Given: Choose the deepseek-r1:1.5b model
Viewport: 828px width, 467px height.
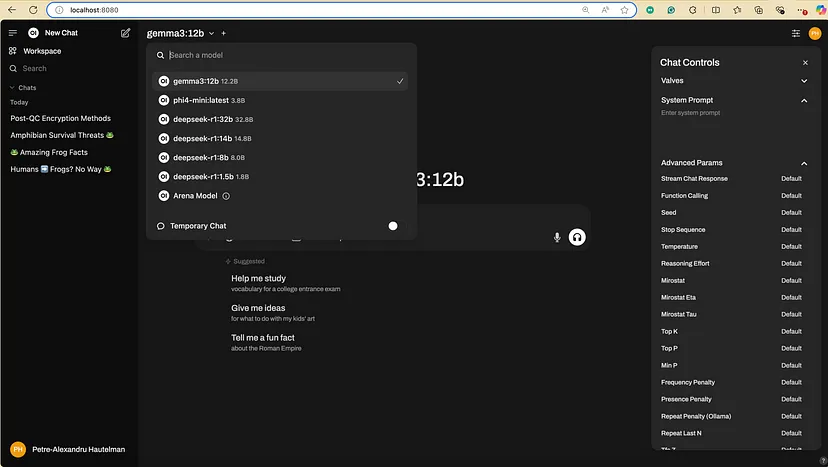Looking at the screenshot, I should (280, 176).
